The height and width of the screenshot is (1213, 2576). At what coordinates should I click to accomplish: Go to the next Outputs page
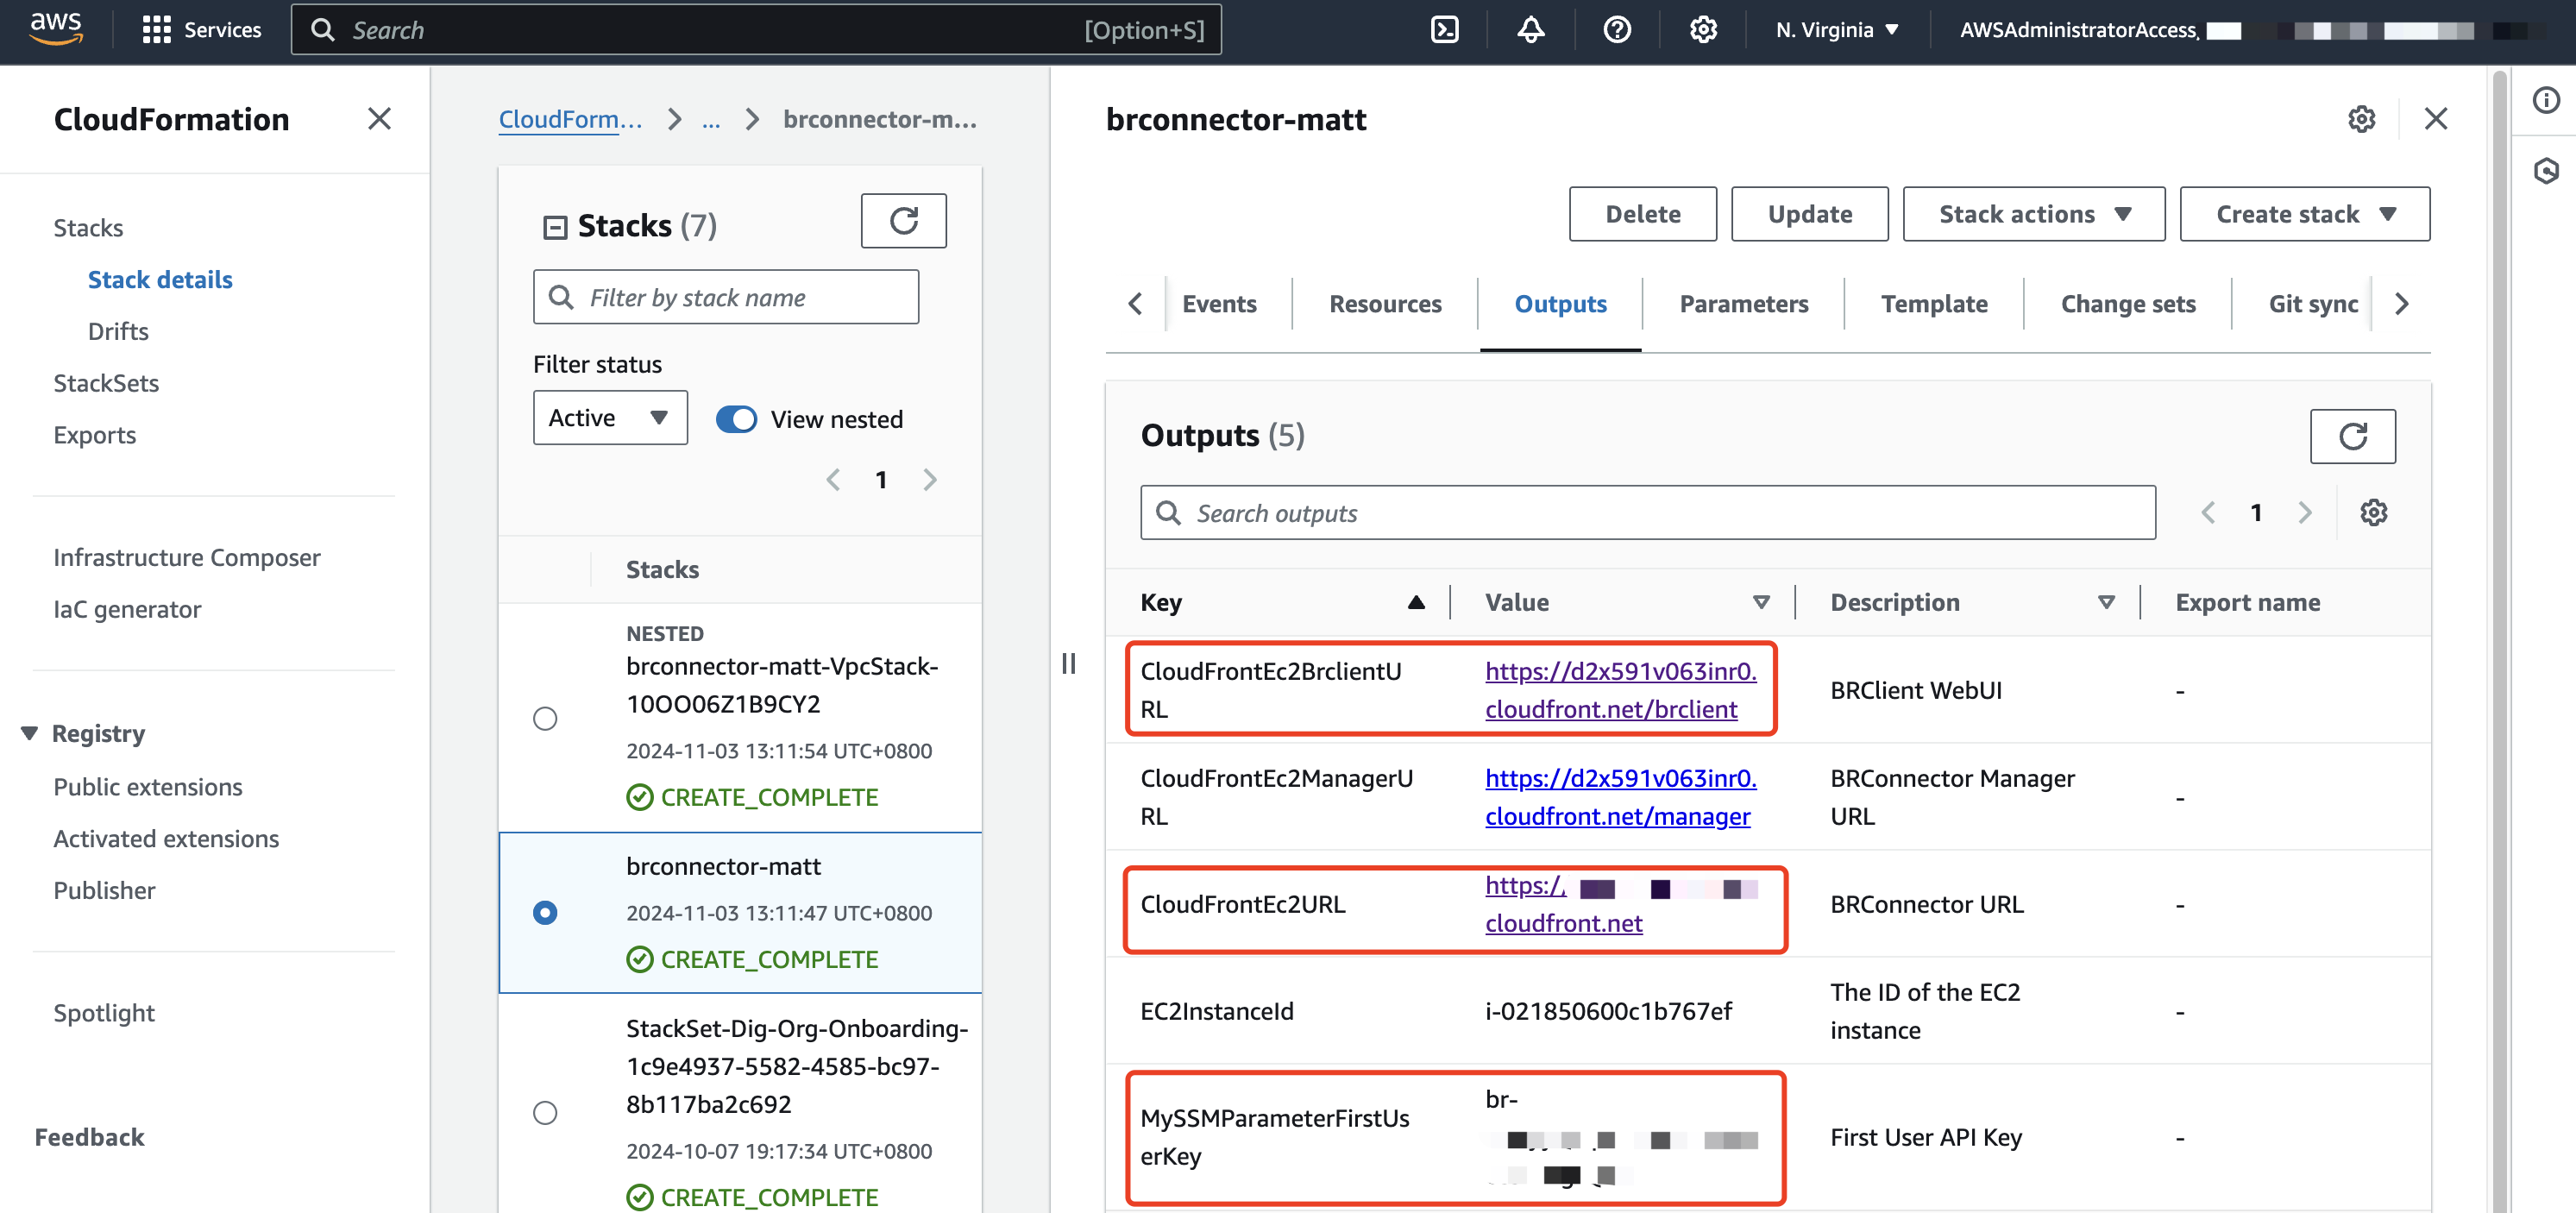tap(2305, 513)
